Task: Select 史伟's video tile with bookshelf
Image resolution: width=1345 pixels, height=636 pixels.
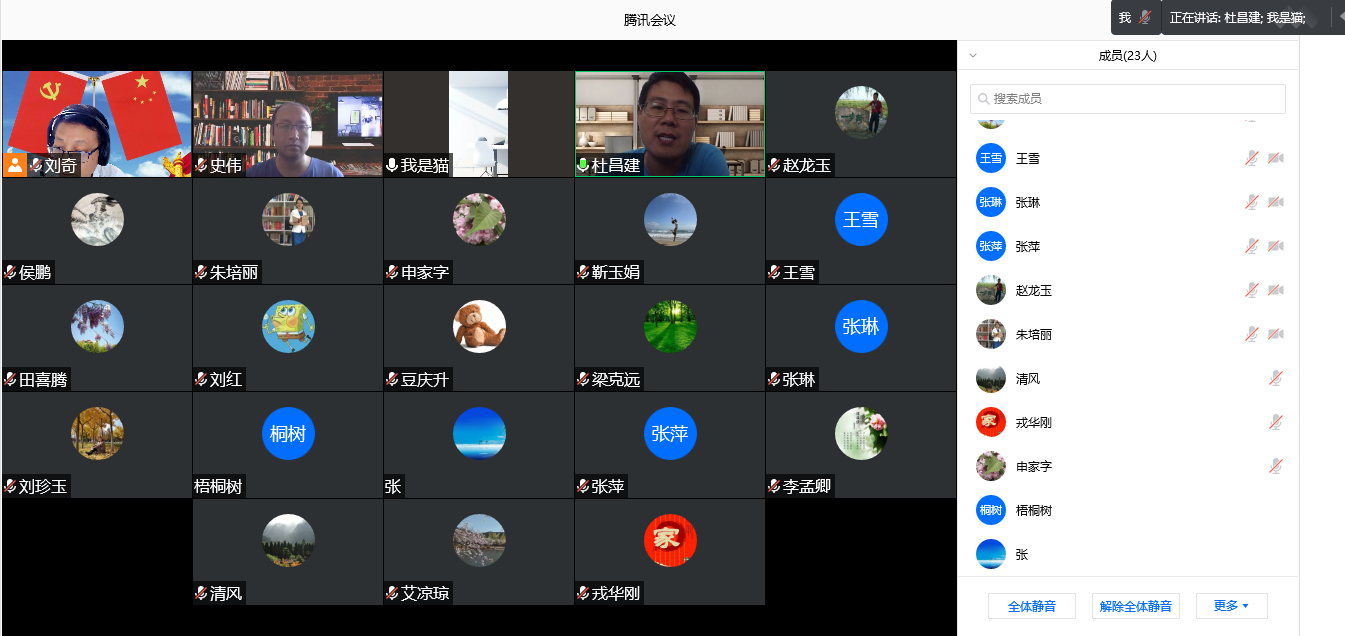Action: 288,124
